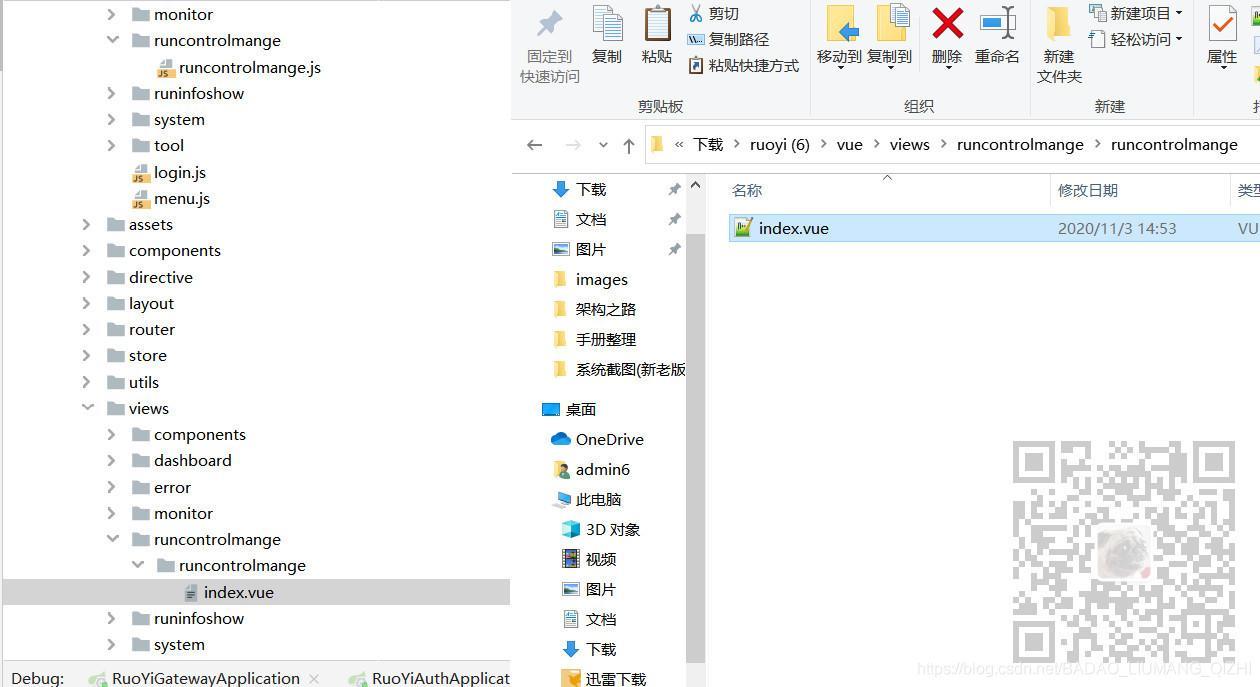Open 架构之路 folder in navigation pane
Screen dimensions: 1260x687
pos(606,309)
